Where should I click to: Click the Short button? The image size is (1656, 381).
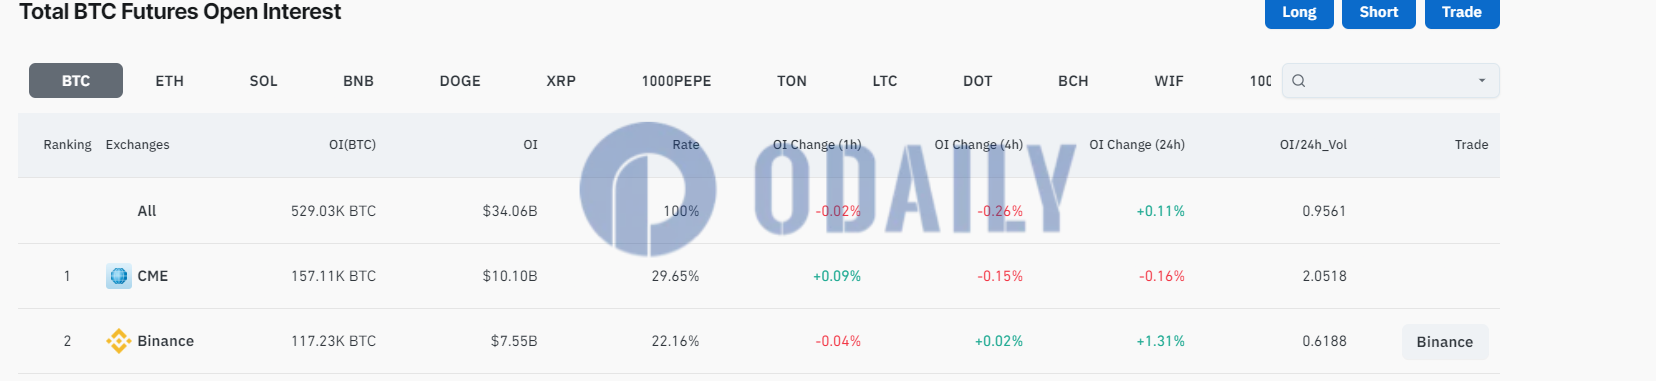1378,13
